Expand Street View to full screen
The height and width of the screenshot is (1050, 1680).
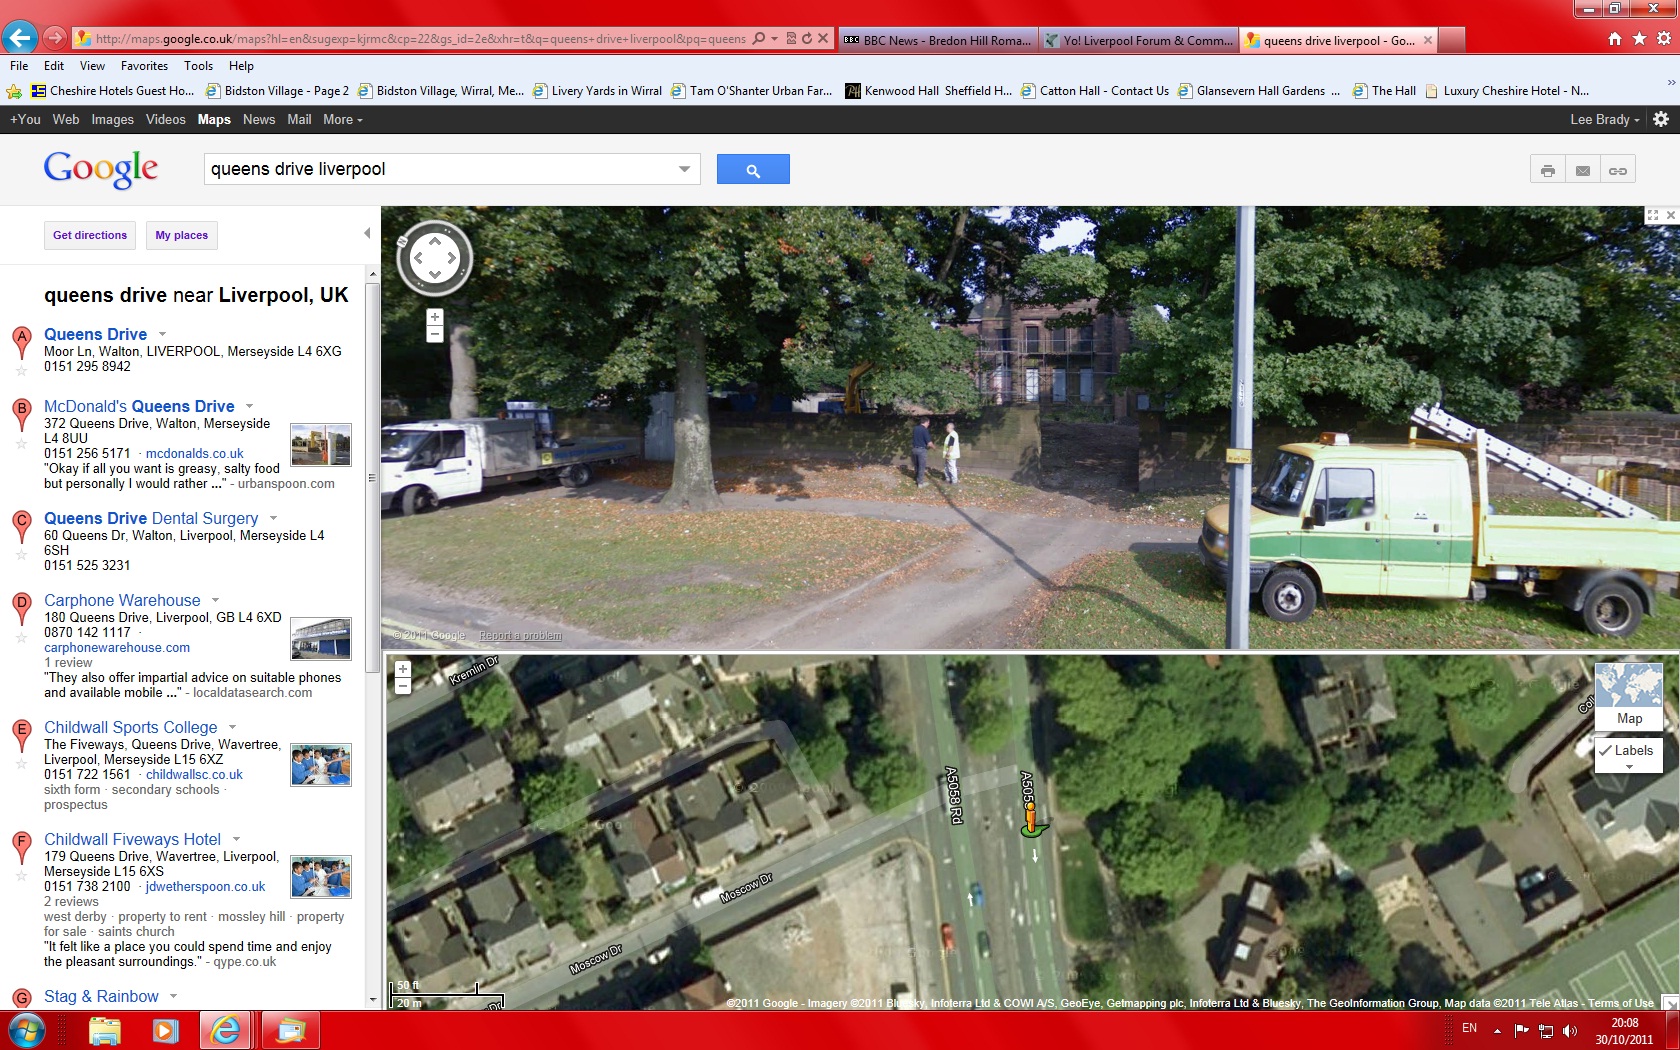click(x=1652, y=215)
